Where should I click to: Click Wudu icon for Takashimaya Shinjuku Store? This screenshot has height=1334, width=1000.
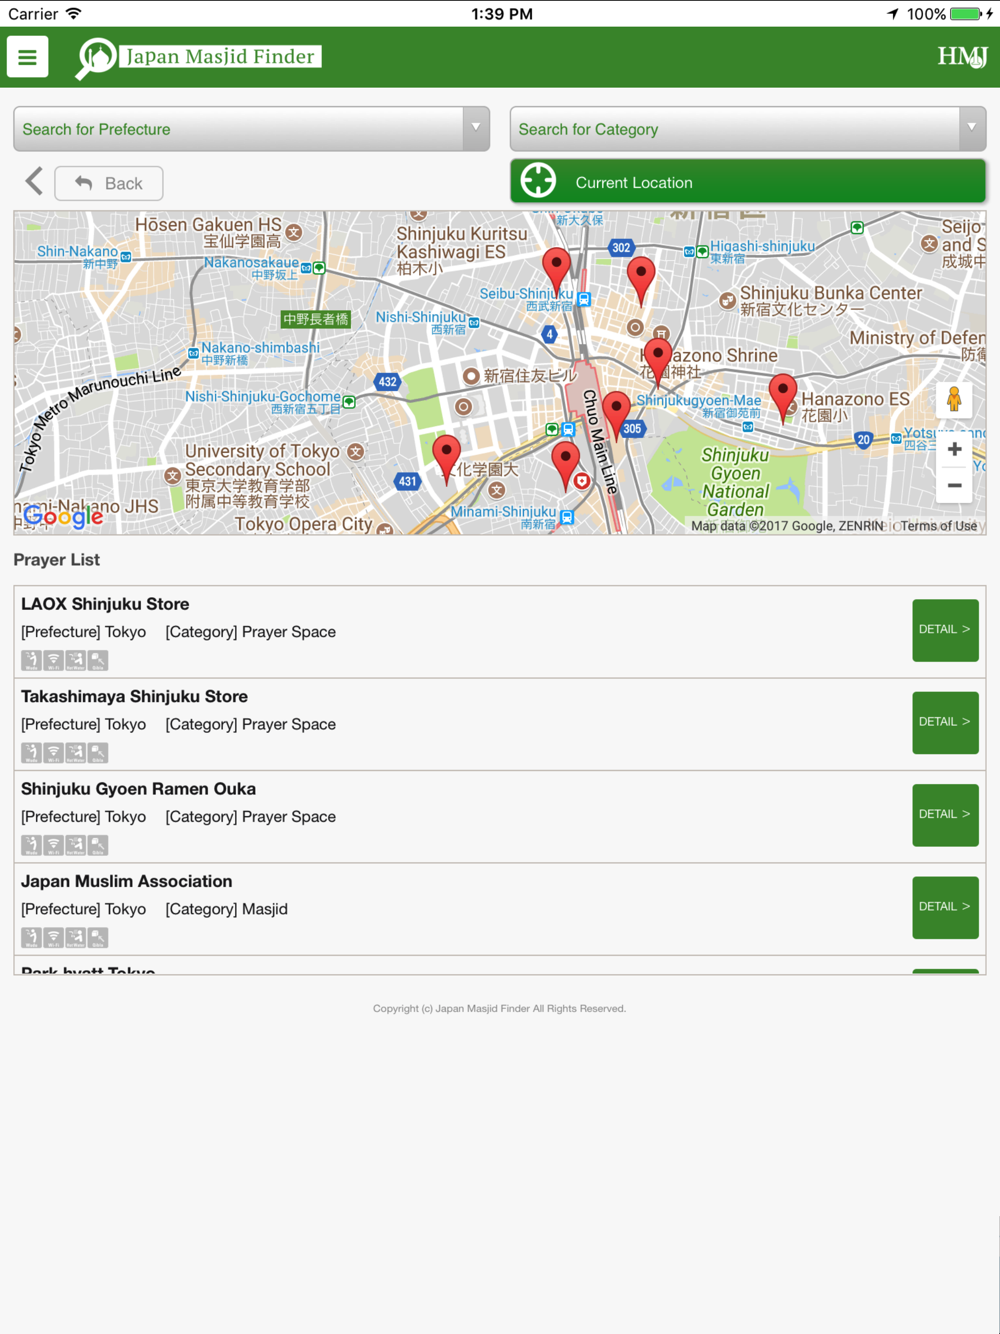pyautogui.click(x=32, y=752)
